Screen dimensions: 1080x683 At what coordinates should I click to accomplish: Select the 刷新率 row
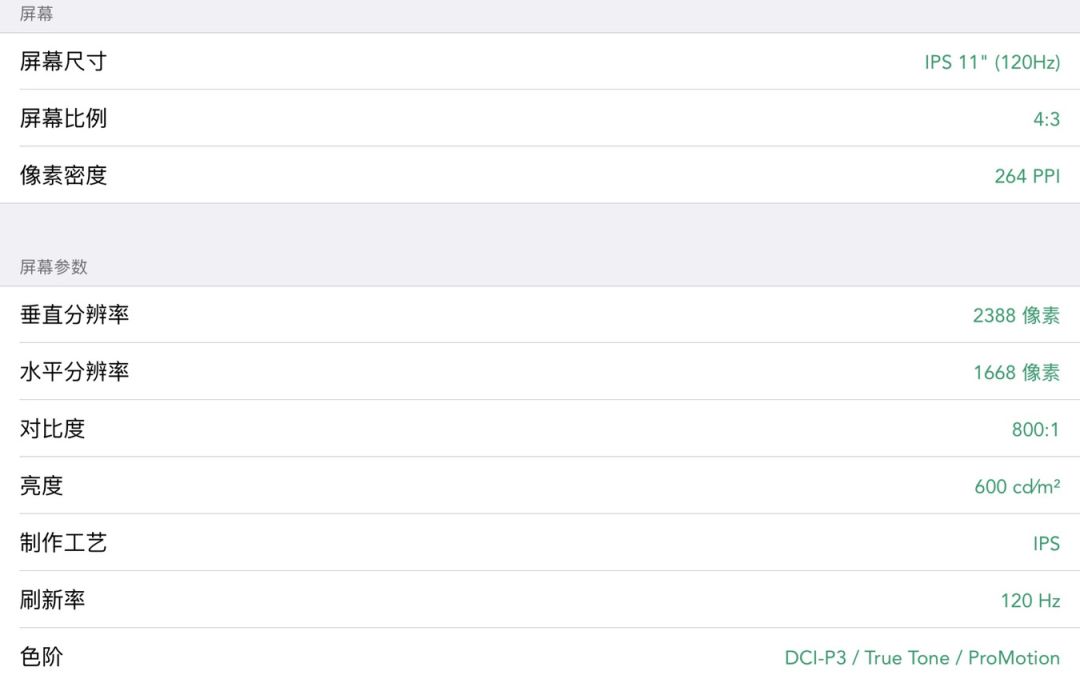tap(540, 600)
